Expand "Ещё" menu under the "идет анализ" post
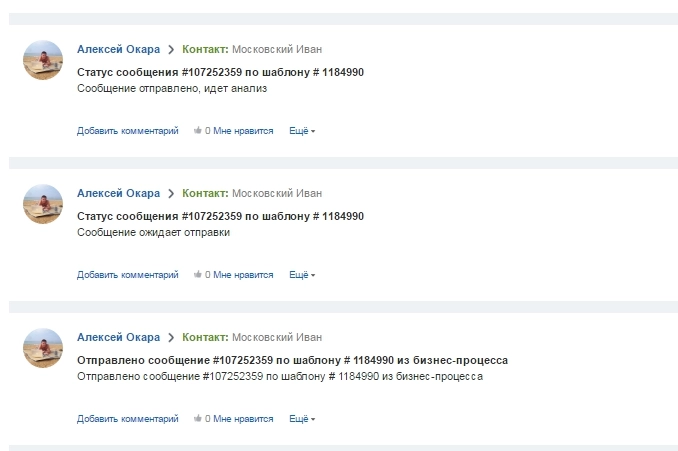This screenshot has height=451, width=678. coord(301,131)
